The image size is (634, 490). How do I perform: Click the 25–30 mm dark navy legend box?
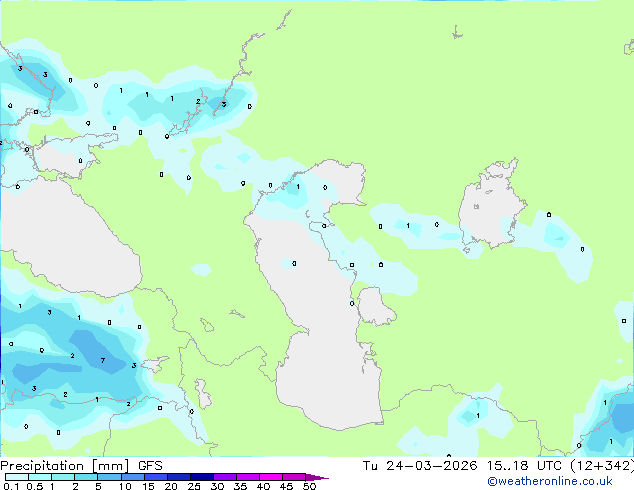pos(202,477)
